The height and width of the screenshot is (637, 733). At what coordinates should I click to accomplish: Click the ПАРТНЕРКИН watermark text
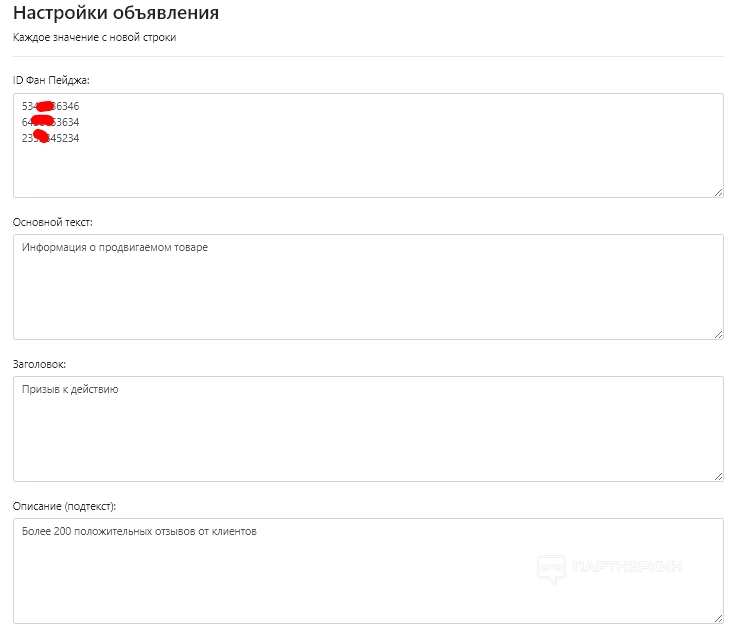(x=629, y=567)
